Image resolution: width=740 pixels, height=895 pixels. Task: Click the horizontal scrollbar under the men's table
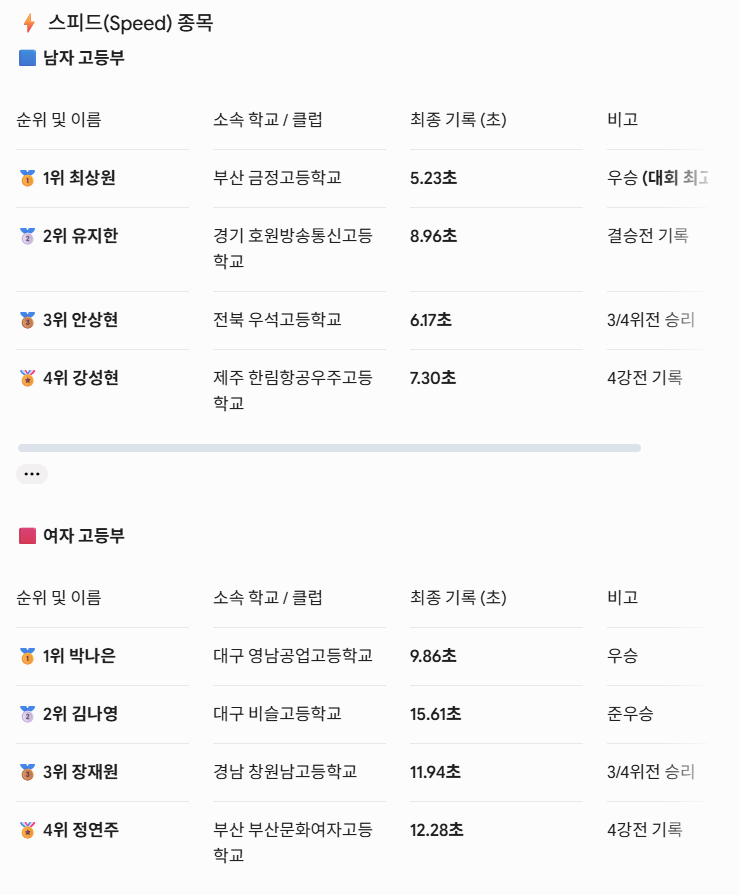click(329, 448)
